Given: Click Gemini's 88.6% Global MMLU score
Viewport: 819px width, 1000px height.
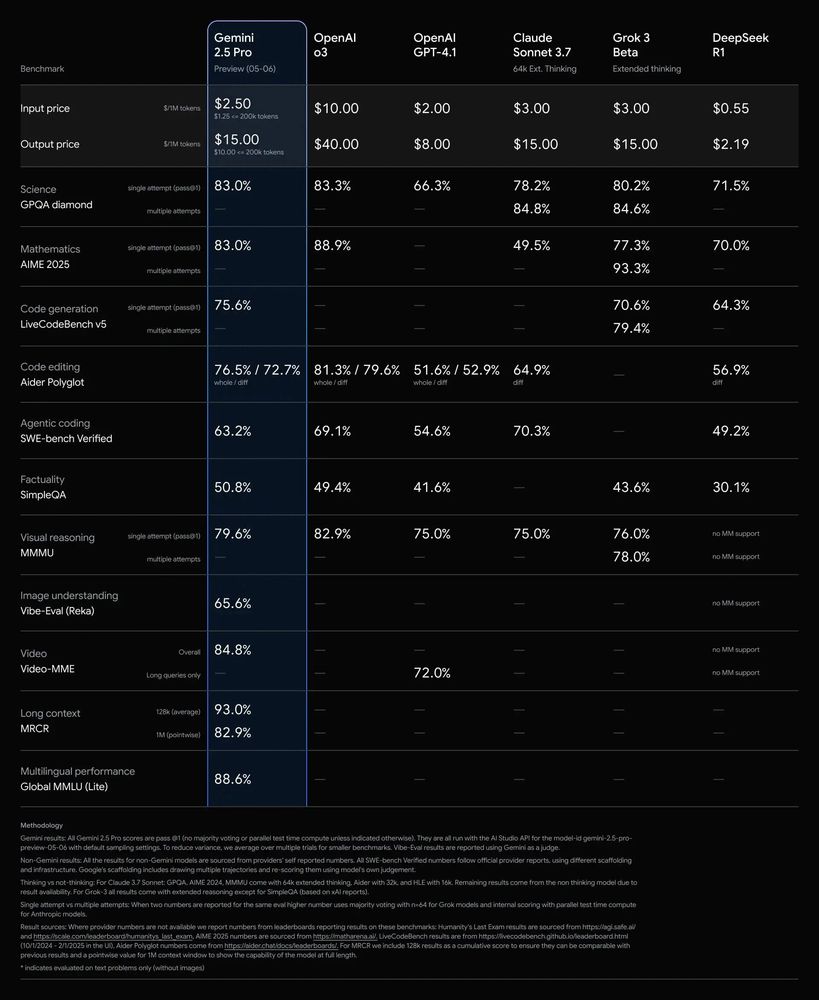Looking at the screenshot, I should 233,778.
